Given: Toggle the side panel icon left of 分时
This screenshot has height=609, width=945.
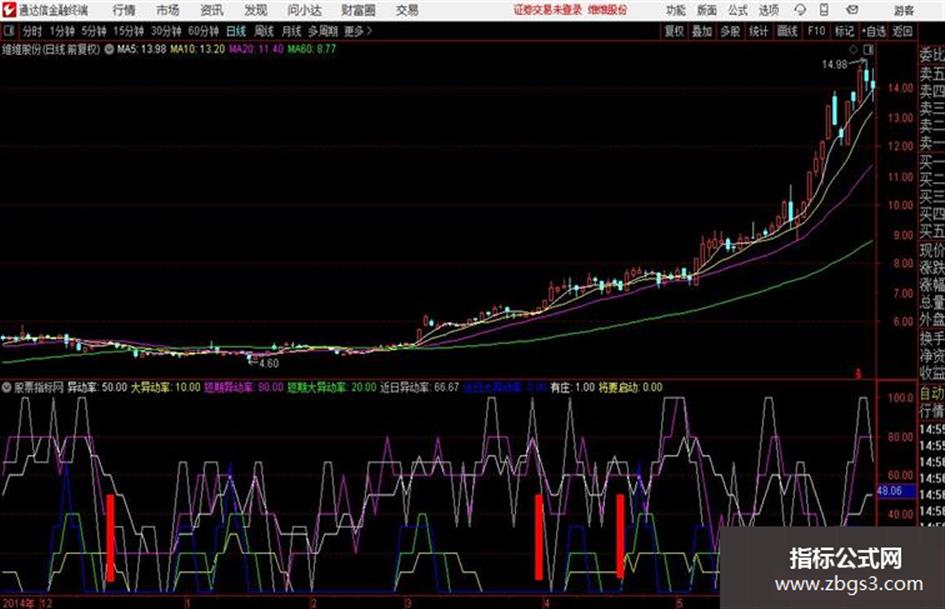Looking at the screenshot, I should (8, 30).
